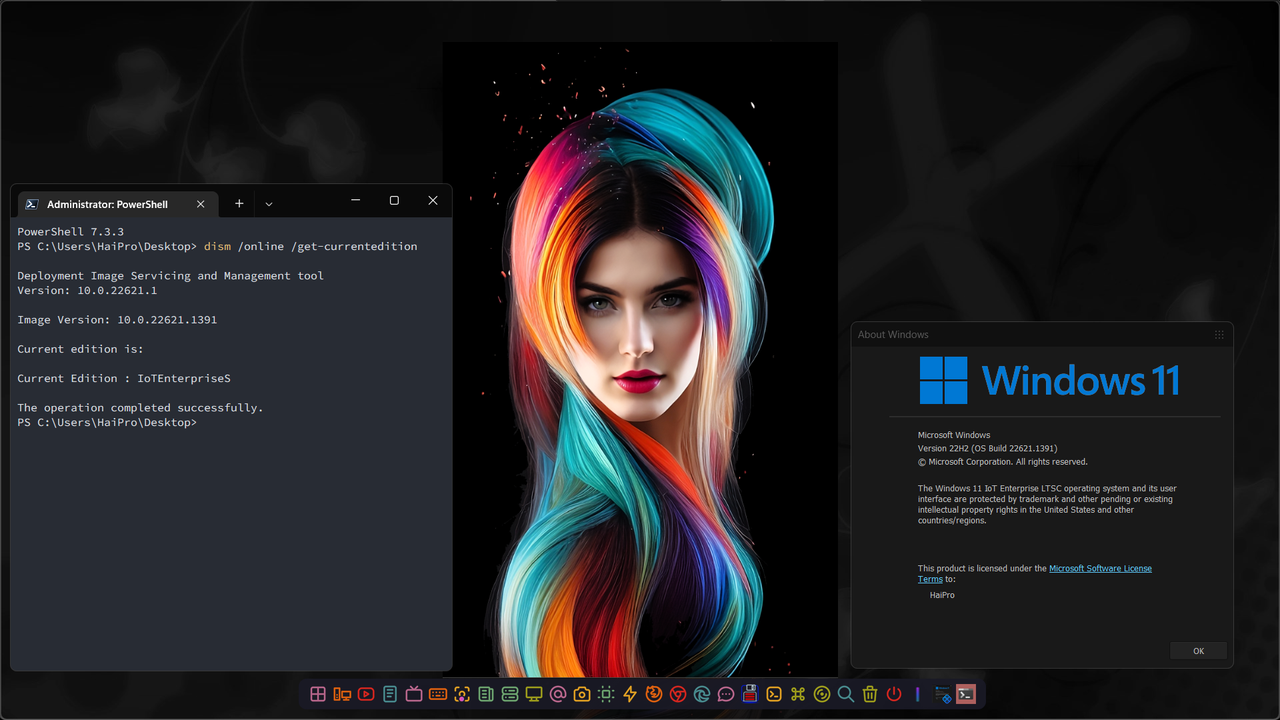Open the new tab dropdown chevron in PowerShell
The image size is (1280, 720).
(268, 203)
